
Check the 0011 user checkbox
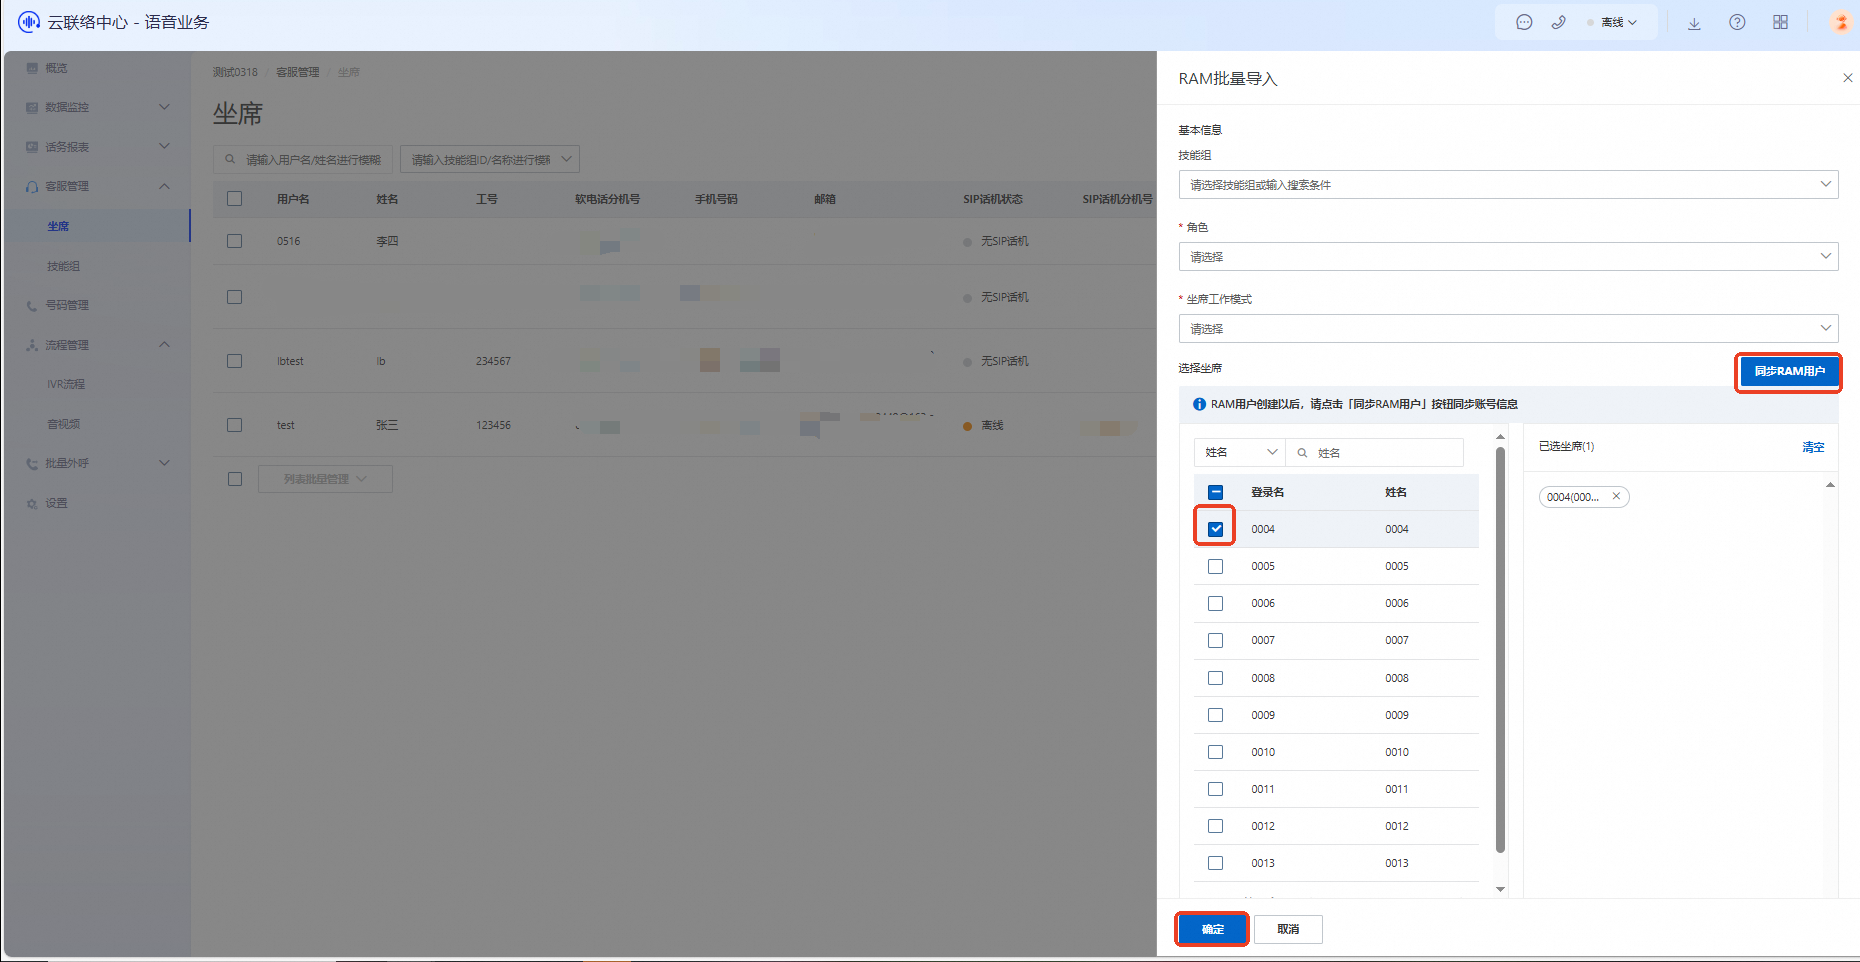click(1216, 789)
